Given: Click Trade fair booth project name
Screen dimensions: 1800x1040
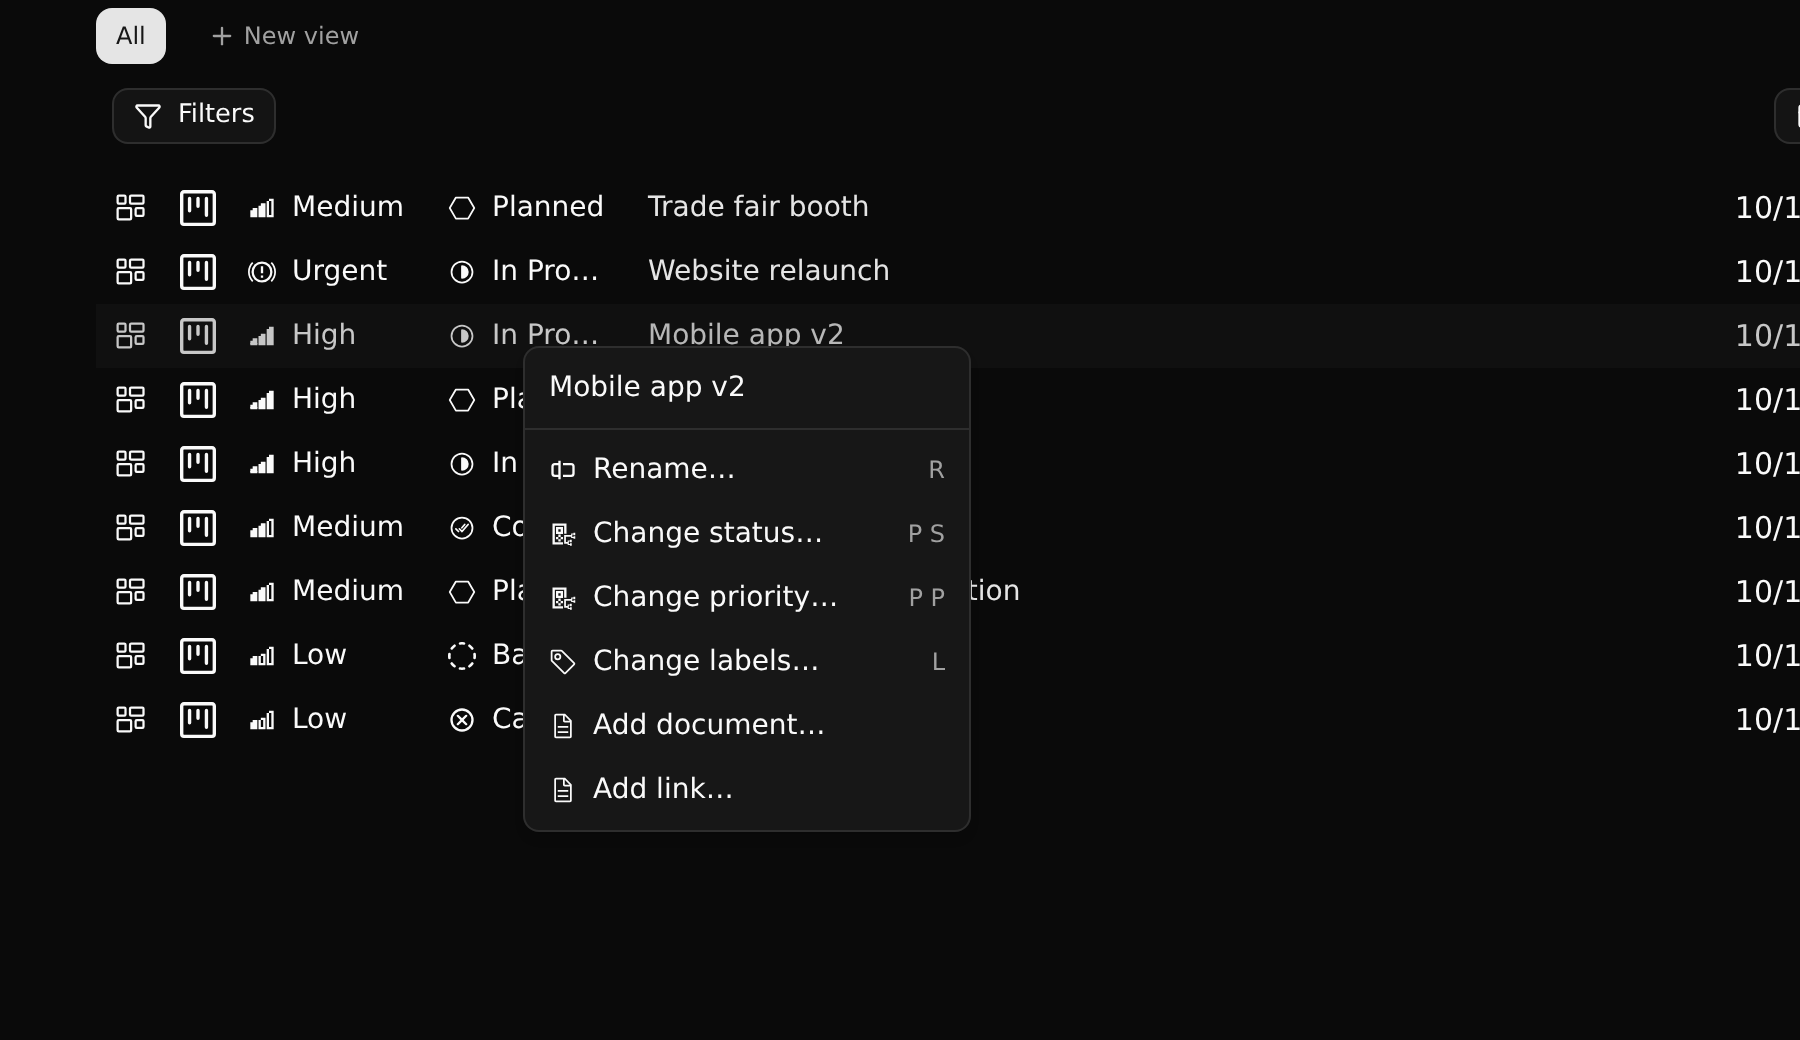Looking at the screenshot, I should click(x=758, y=207).
